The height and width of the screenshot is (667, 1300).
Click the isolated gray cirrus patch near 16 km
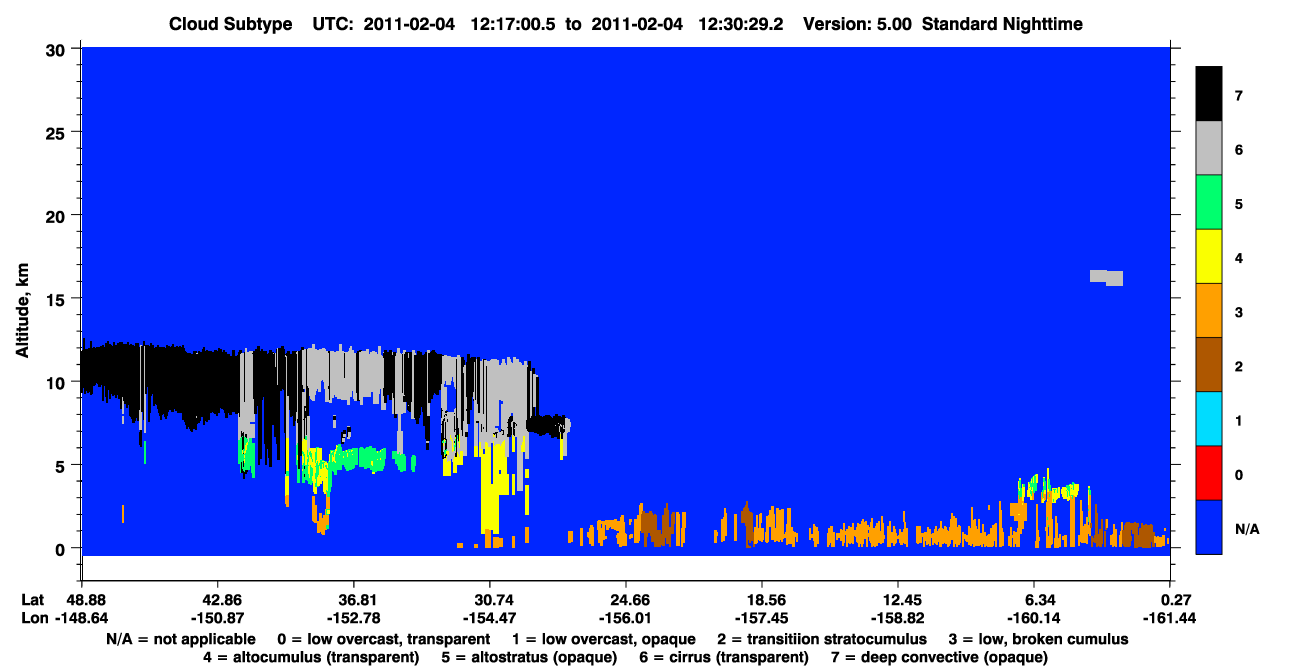click(x=1106, y=277)
